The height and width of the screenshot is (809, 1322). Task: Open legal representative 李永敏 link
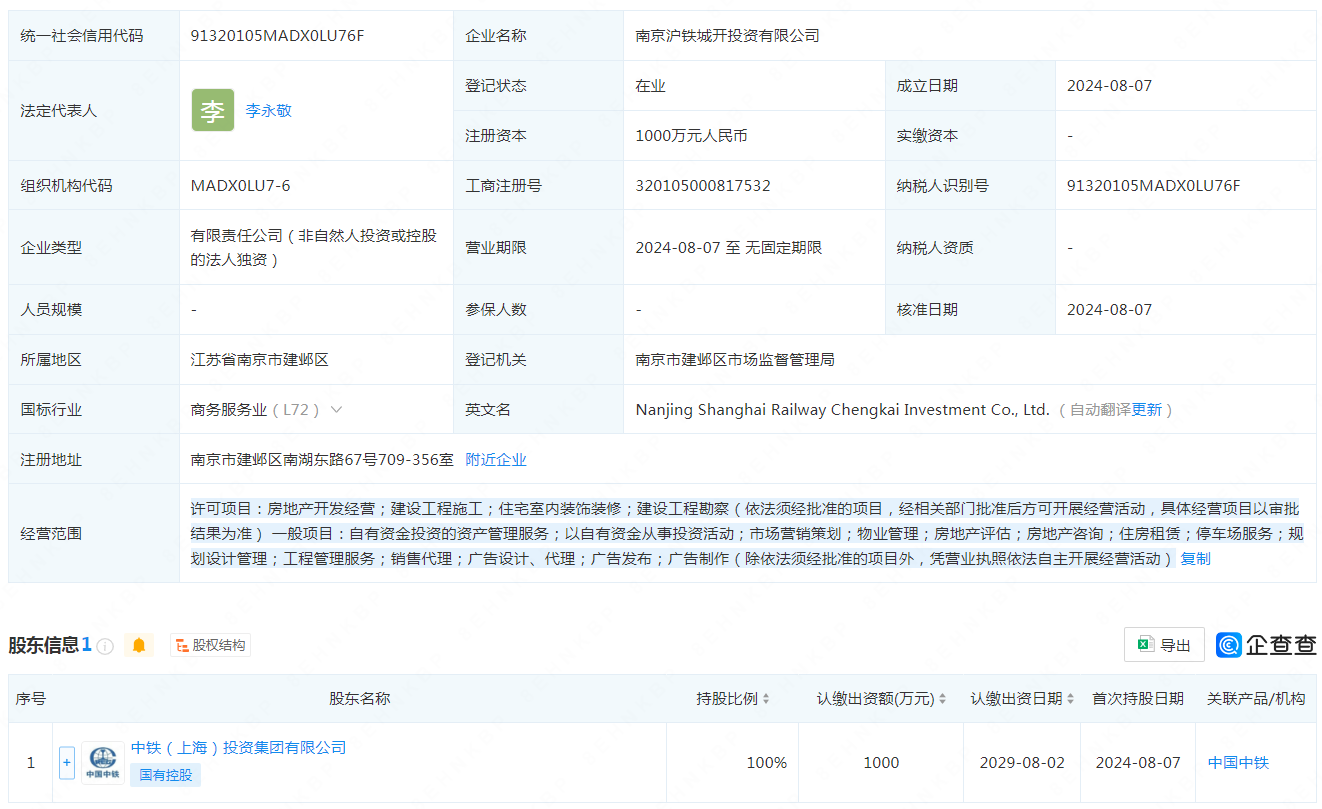(x=269, y=111)
